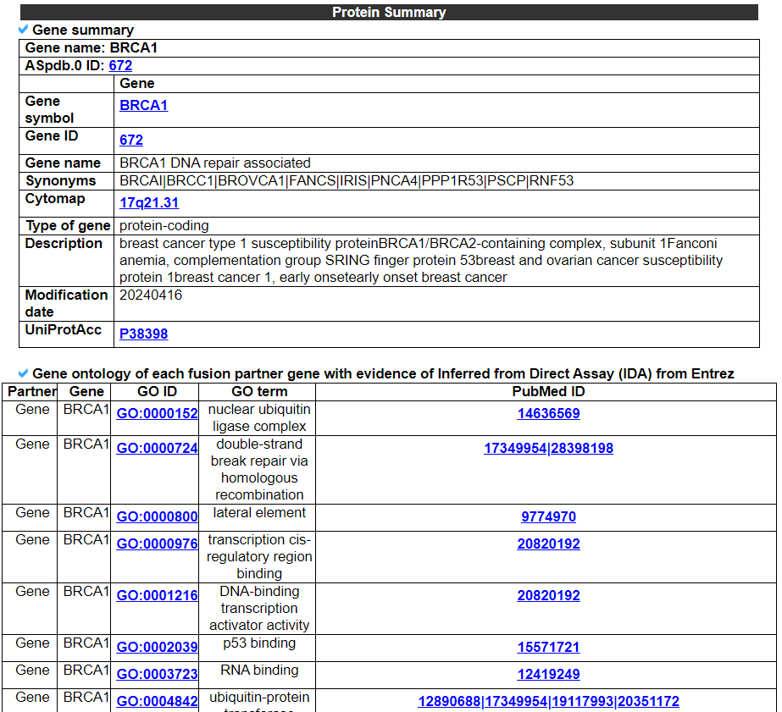Open PubMed reference 14636569

tap(548, 413)
